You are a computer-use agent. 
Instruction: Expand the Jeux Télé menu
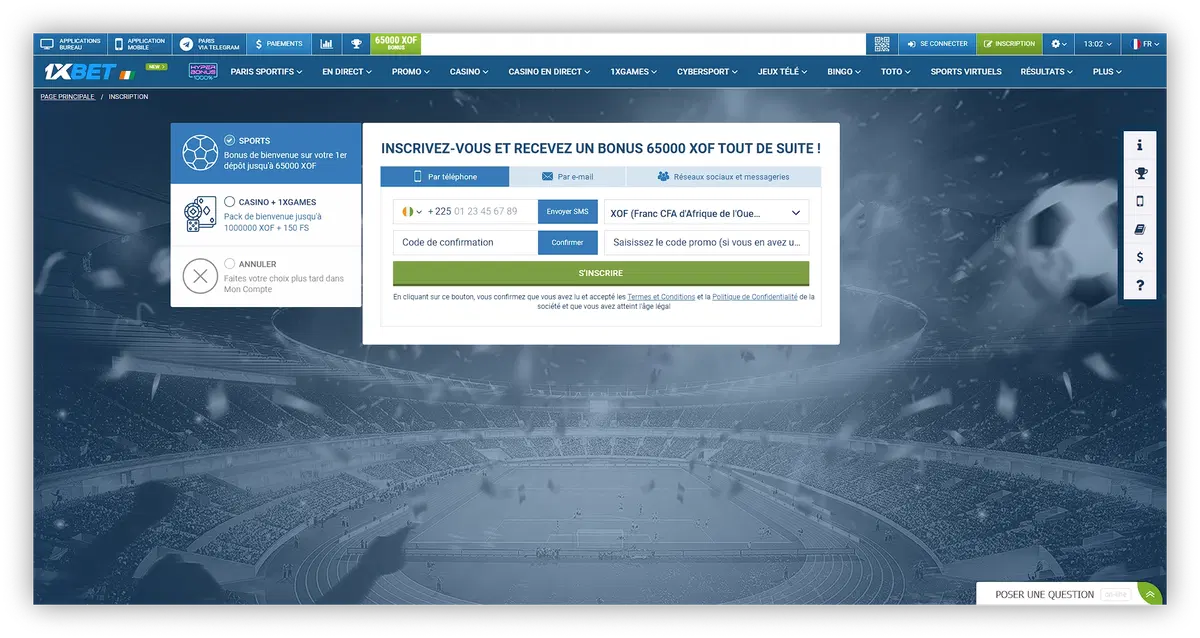click(x=782, y=72)
